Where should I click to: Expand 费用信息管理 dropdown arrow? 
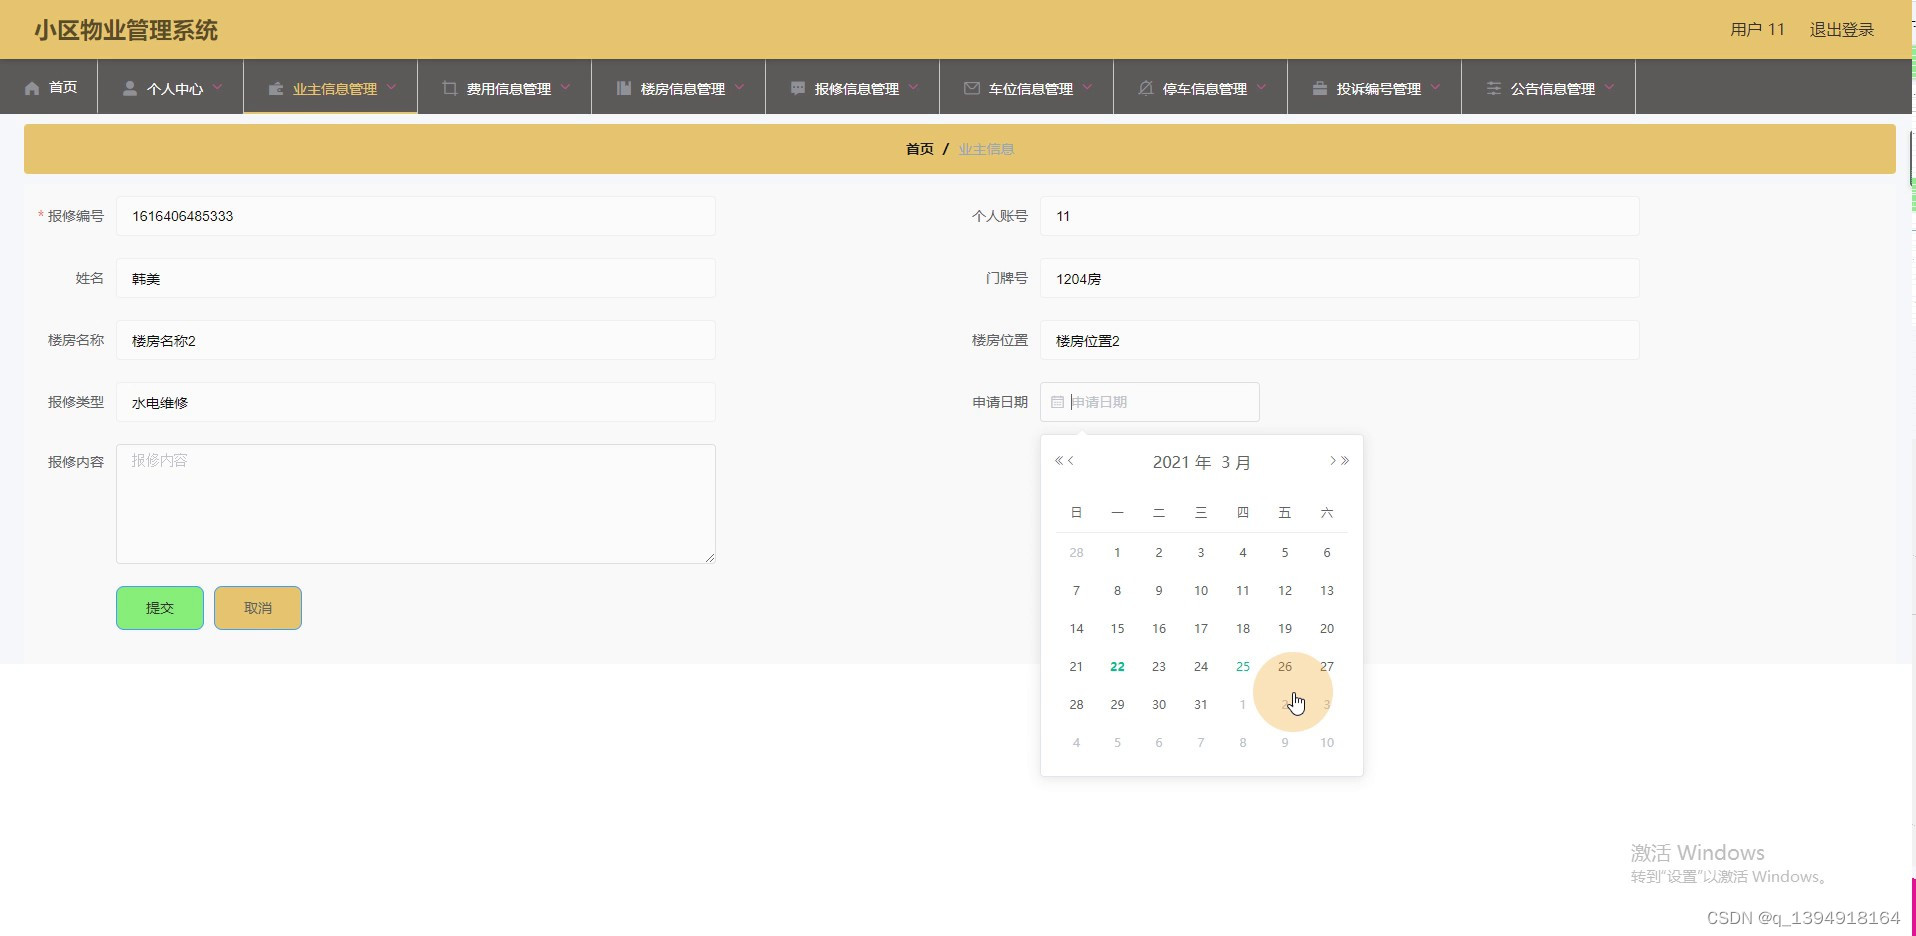(x=565, y=87)
